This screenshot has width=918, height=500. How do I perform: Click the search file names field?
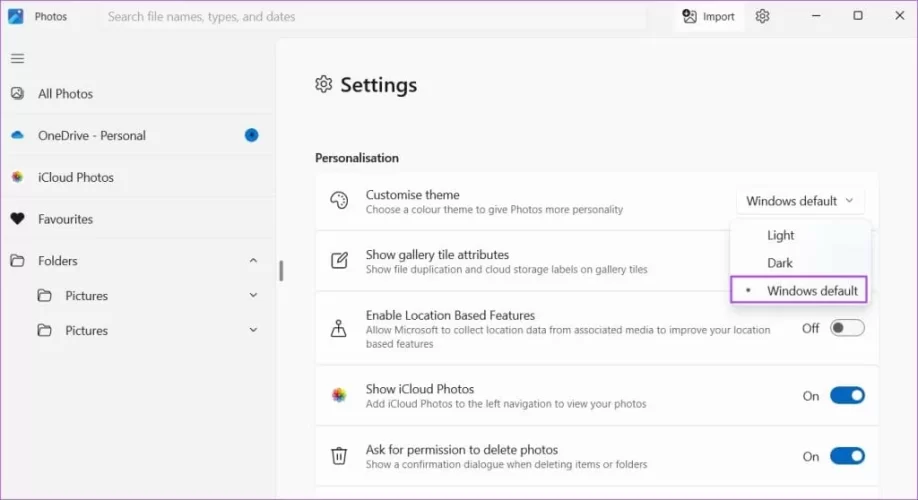point(380,16)
